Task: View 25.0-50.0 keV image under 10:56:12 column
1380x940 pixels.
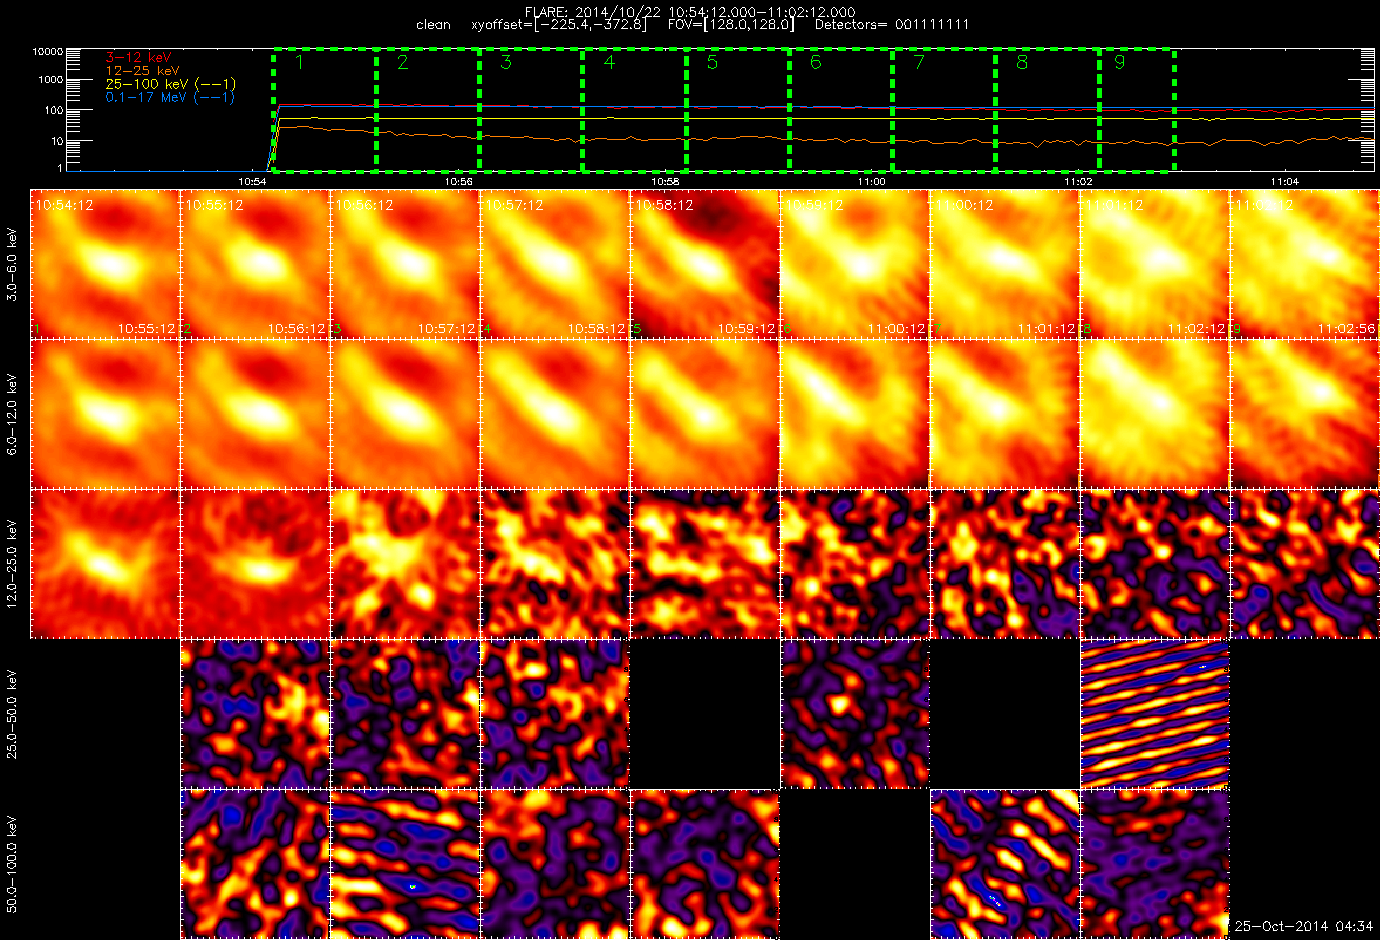Action: point(405,713)
